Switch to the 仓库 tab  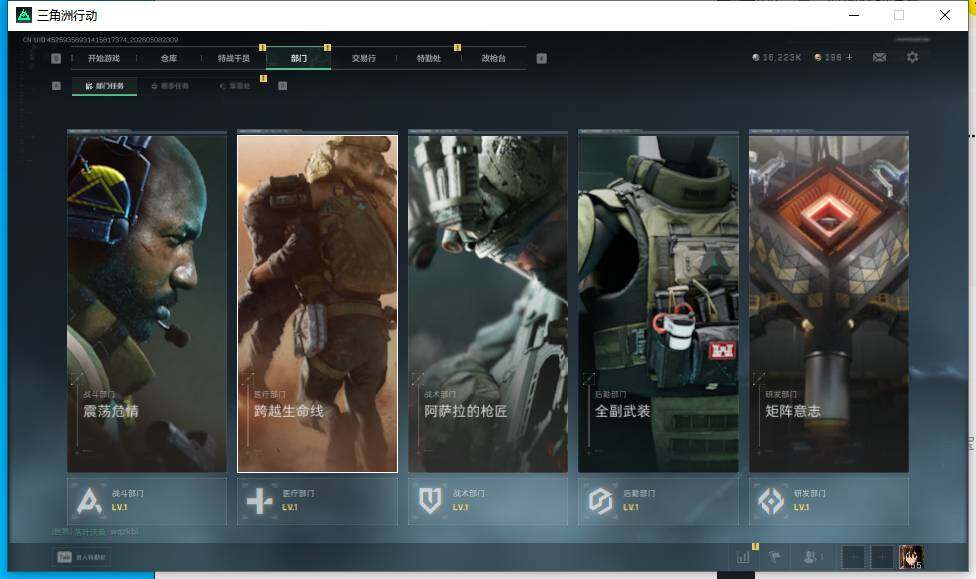(169, 59)
